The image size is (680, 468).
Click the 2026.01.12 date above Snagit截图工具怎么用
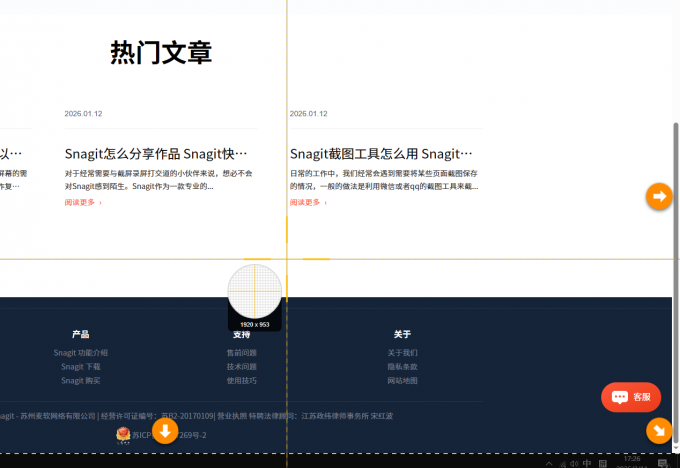pos(308,114)
